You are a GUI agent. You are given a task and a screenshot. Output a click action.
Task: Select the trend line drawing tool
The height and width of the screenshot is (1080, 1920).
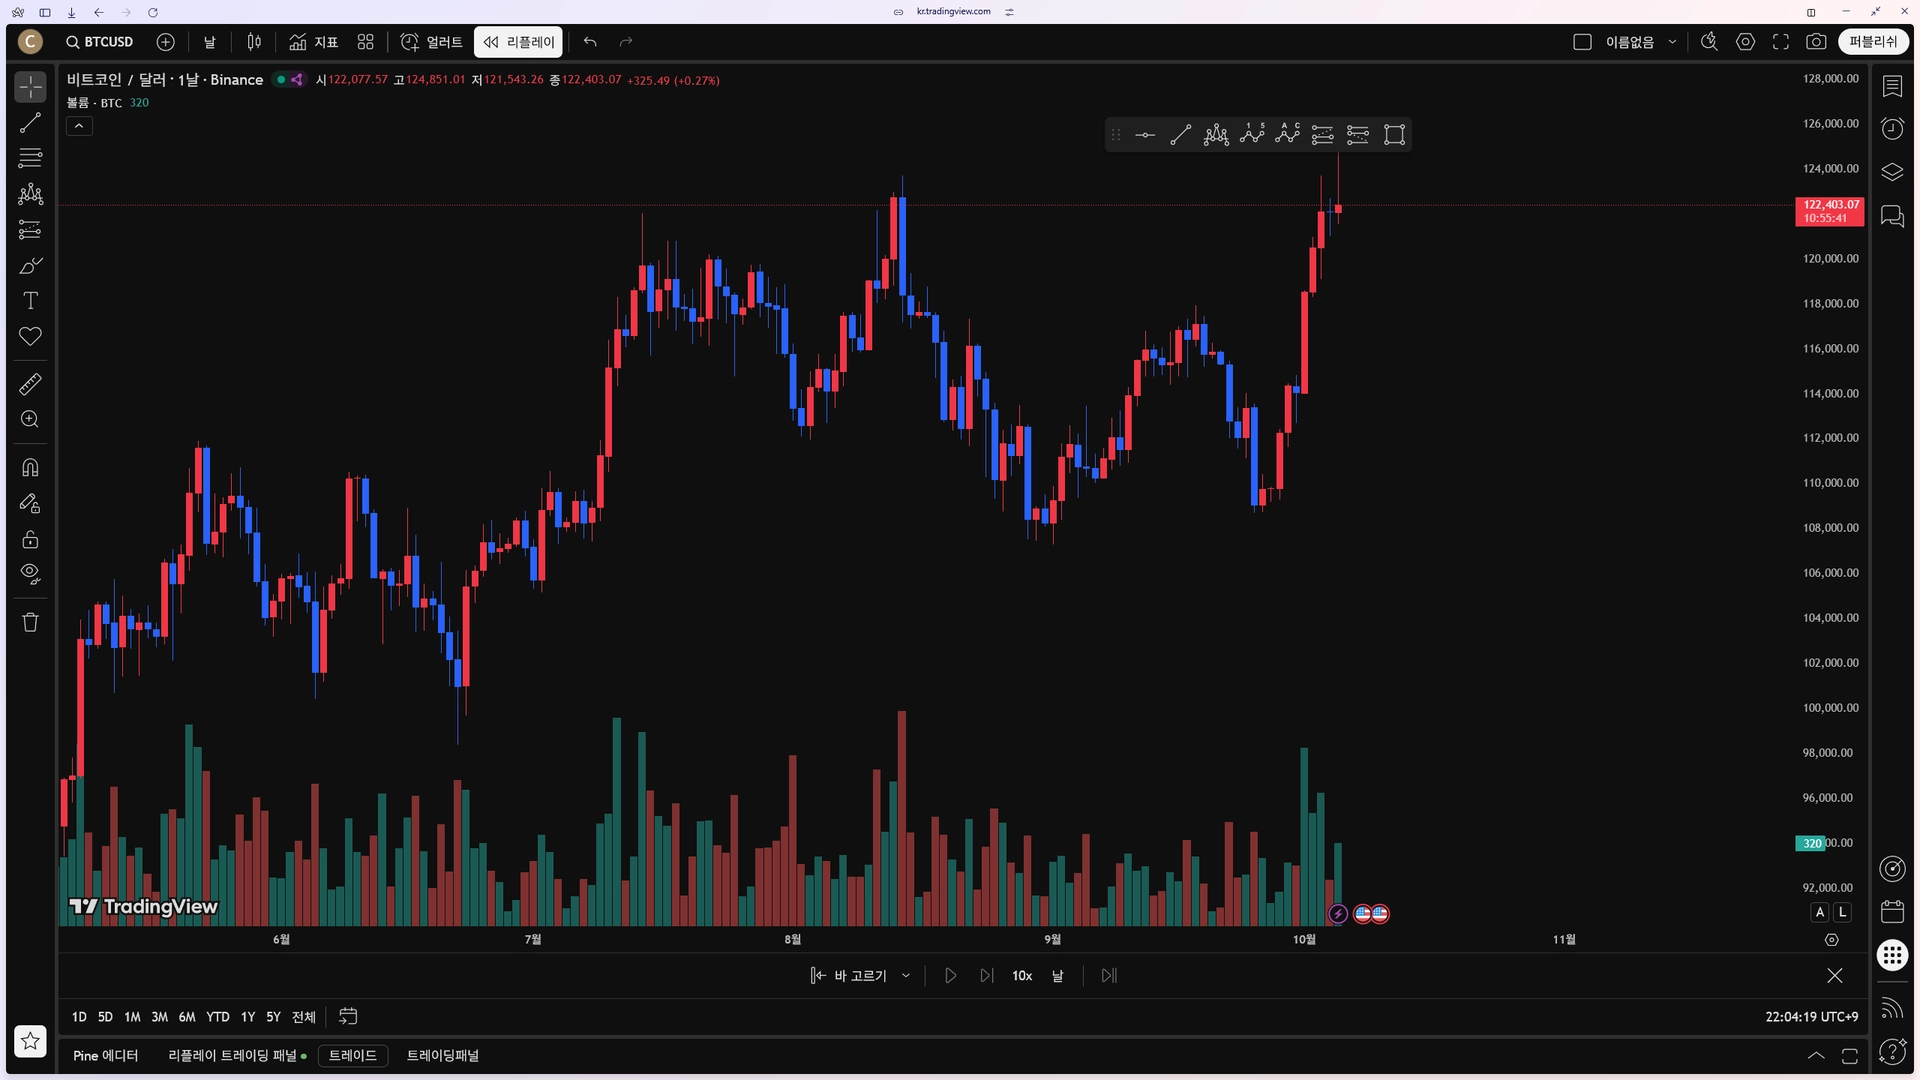point(30,123)
